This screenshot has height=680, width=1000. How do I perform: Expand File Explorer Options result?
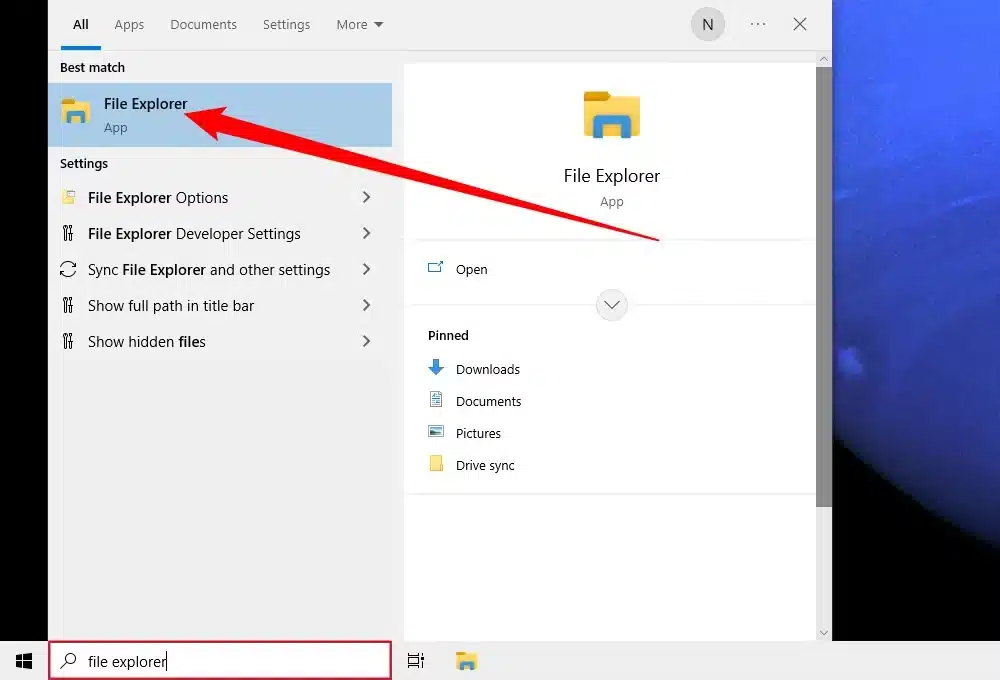(367, 197)
